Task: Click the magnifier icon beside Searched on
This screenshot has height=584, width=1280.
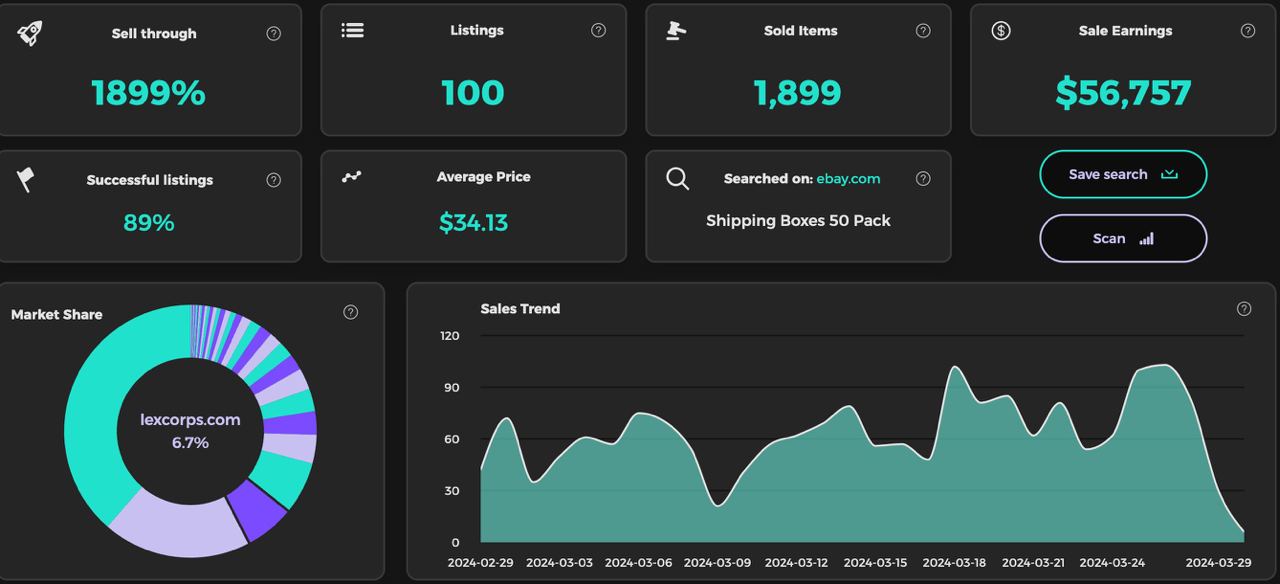Action: coord(677,178)
